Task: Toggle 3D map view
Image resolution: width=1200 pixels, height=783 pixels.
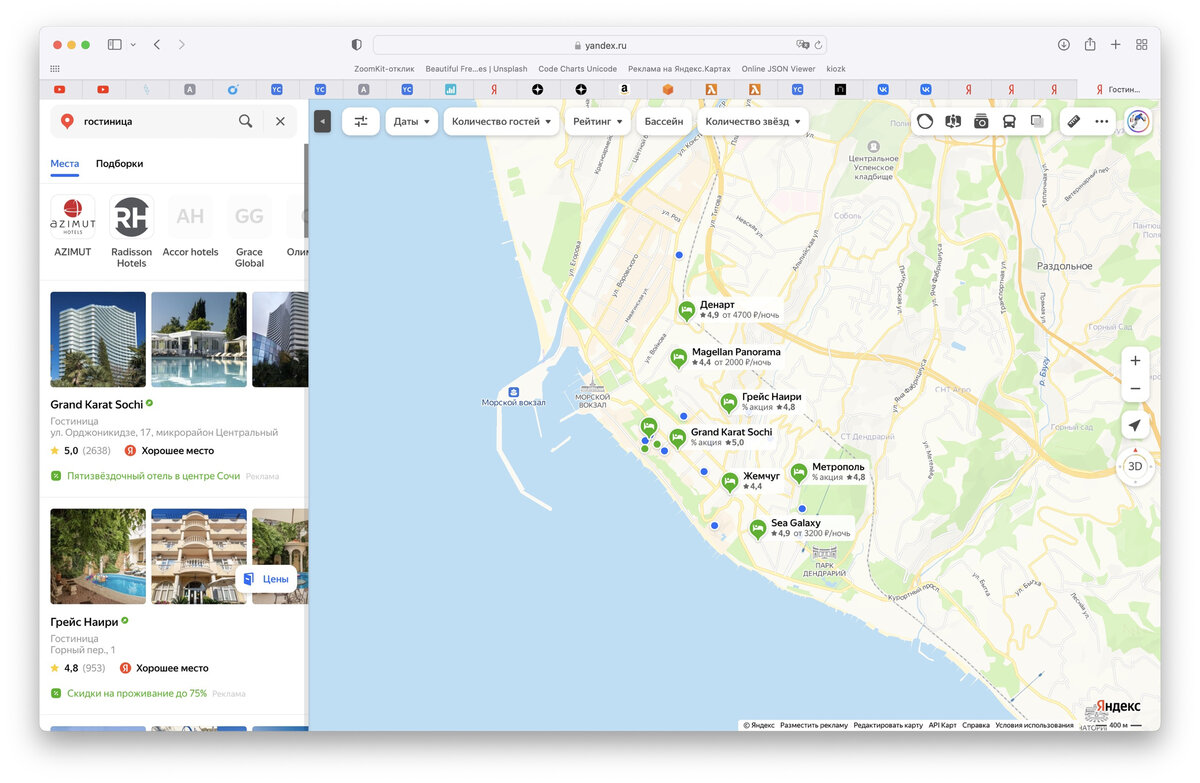Action: [1135, 466]
